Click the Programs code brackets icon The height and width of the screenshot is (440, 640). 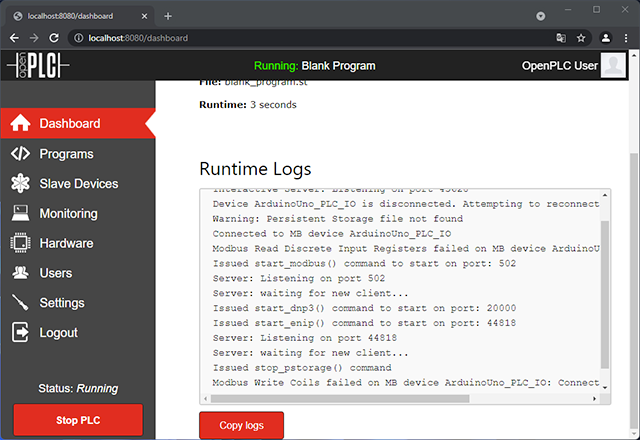[x=20, y=154]
